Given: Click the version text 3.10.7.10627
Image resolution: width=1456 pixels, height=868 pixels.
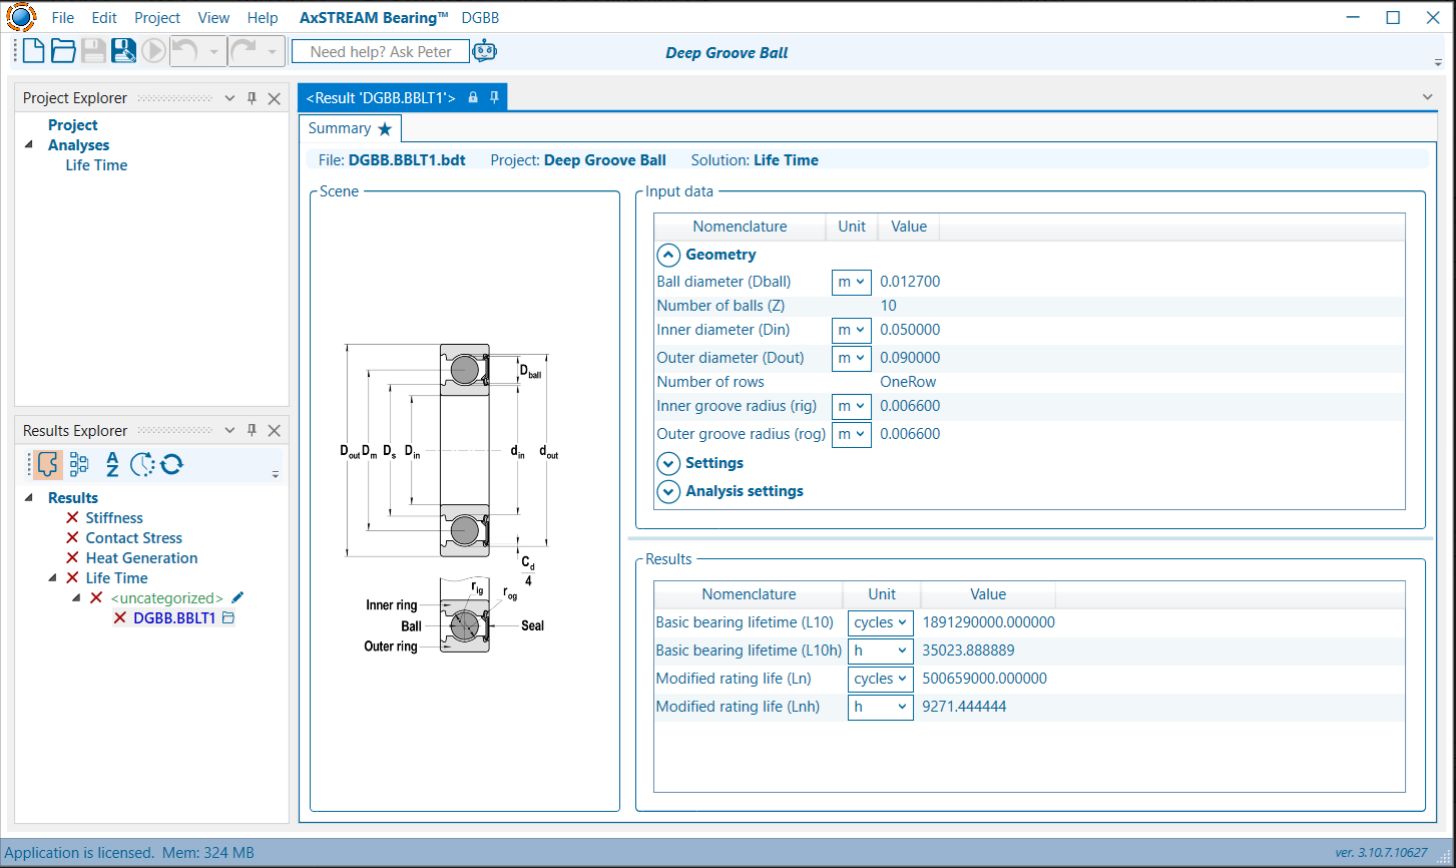Looking at the screenshot, I should (1381, 853).
